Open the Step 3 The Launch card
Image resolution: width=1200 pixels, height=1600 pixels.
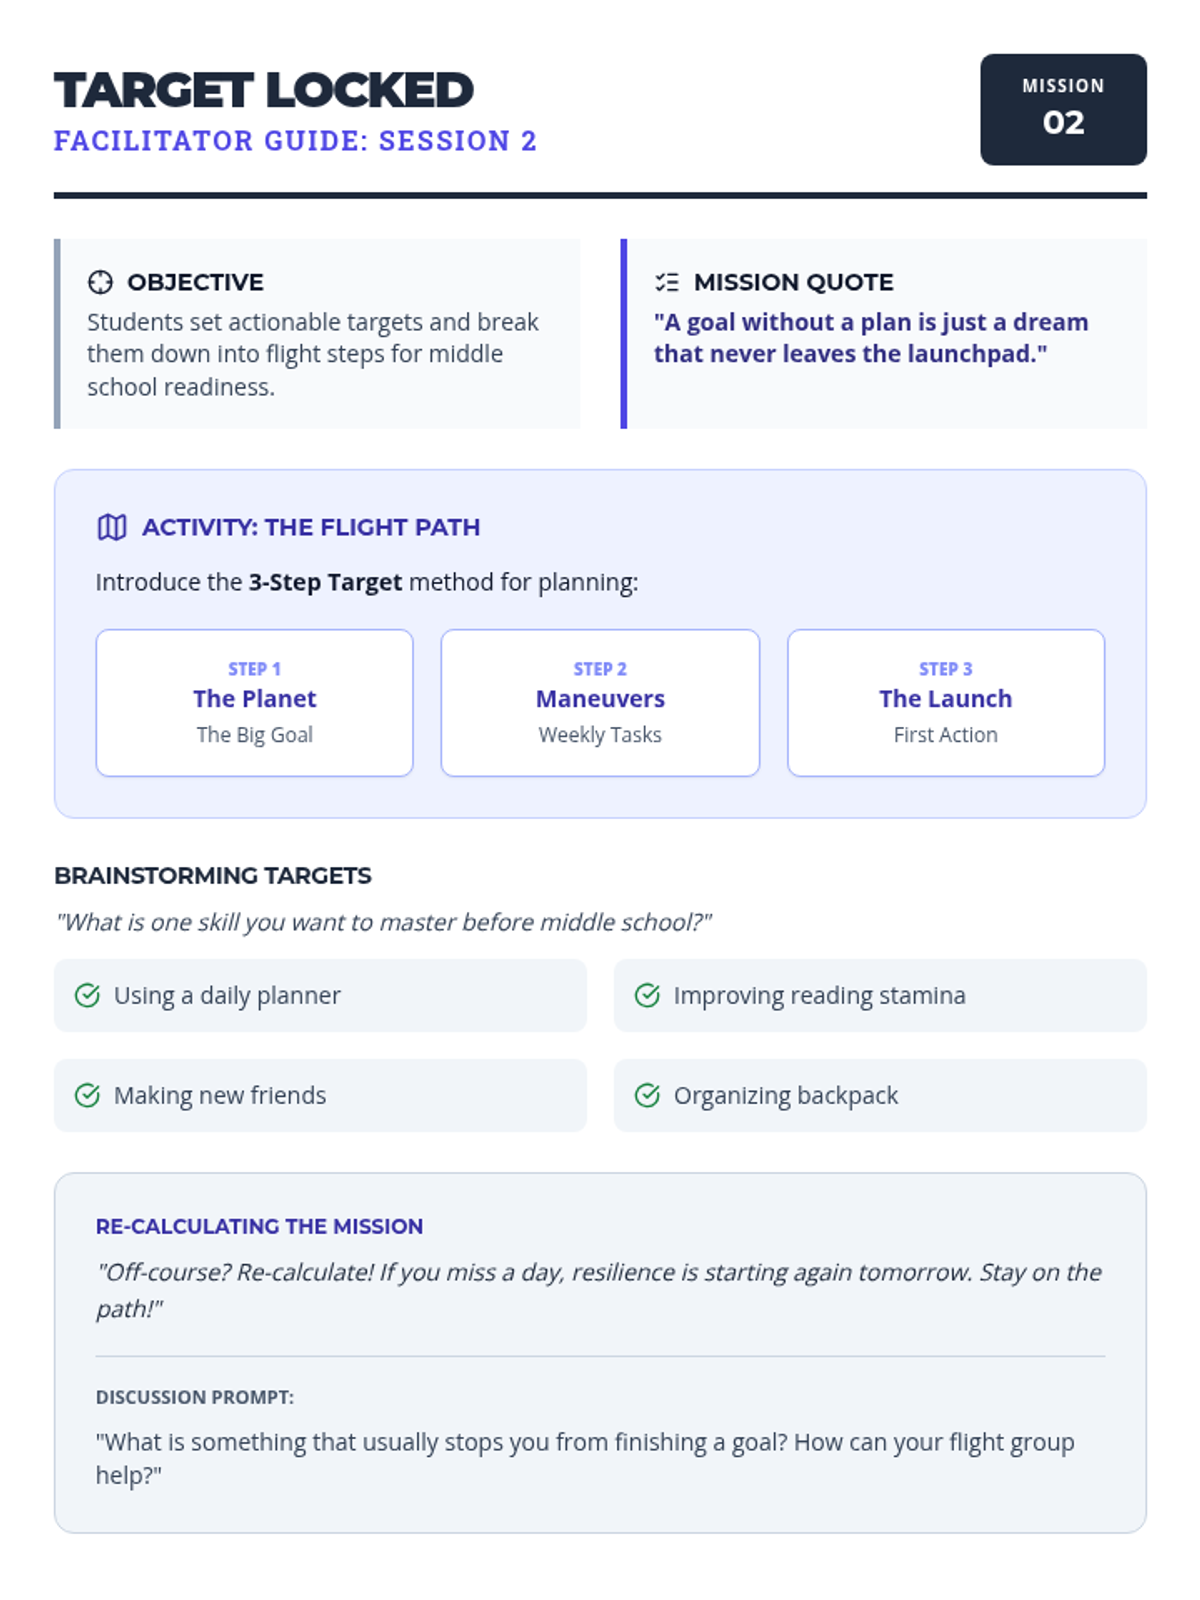tap(946, 703)
